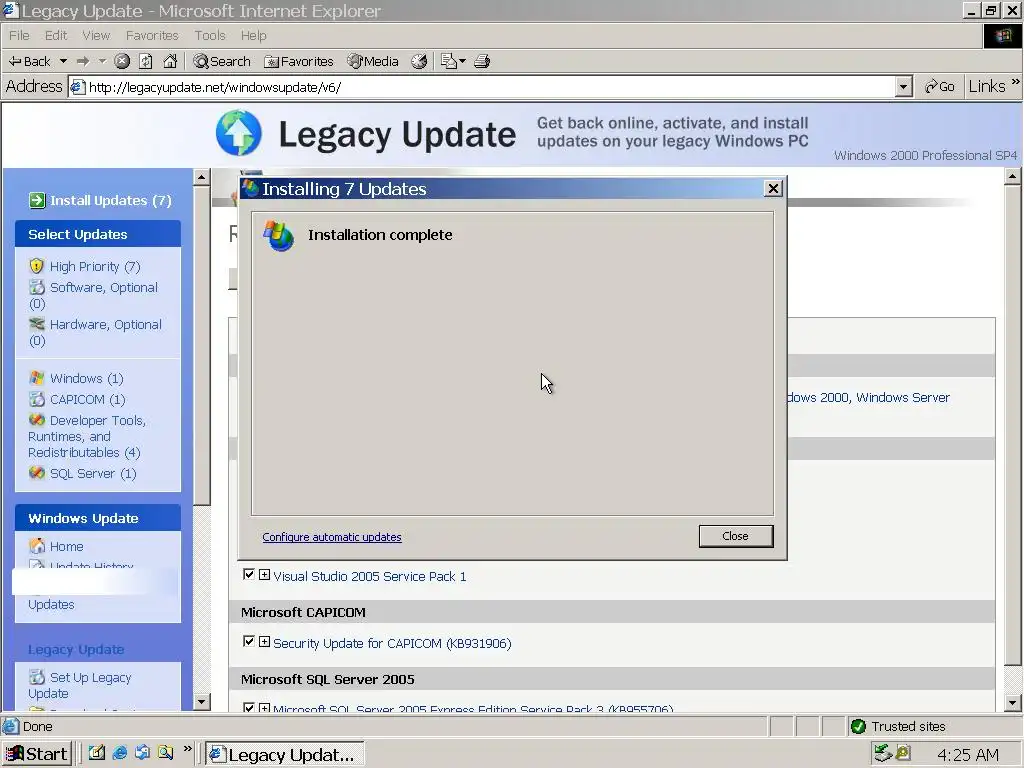Expand Security Update for CAPICOM details
Screen dimensions: 1024x768
pyautogui.click(x=264, y=642)
